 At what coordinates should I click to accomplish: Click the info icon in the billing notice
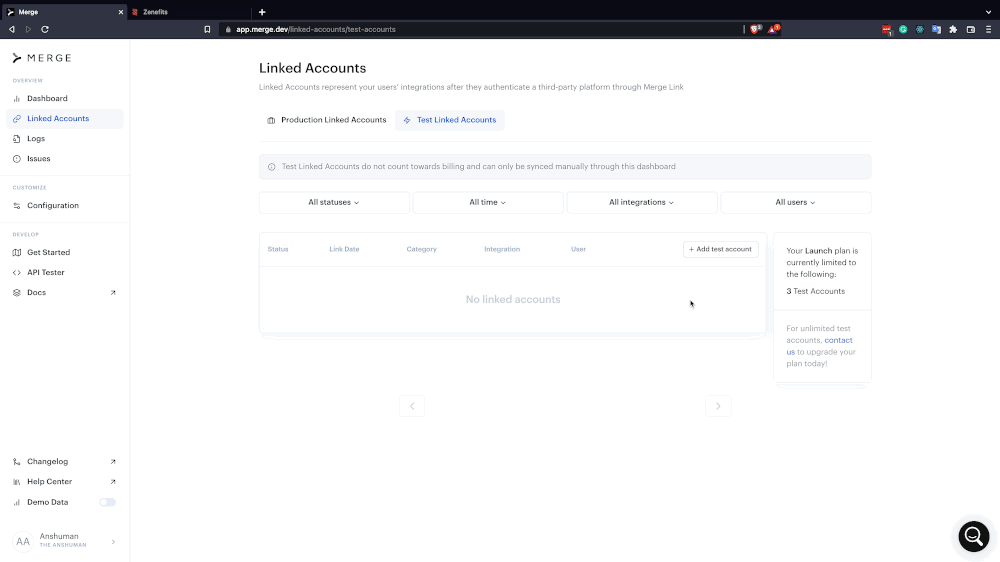pos(272,166)
